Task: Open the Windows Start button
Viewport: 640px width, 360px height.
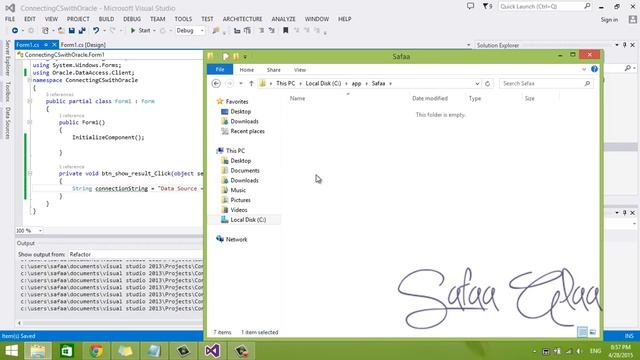Action: [11, 351]
